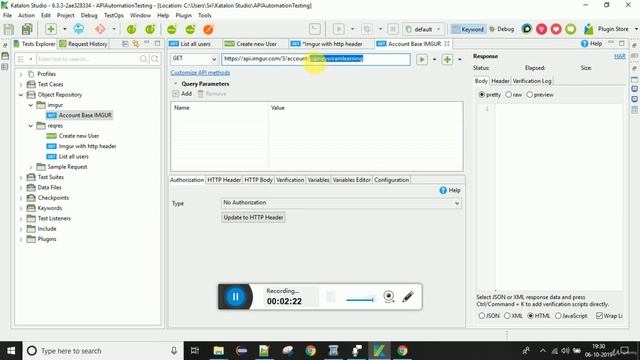Switch to Keyword perspective toggle

point(468,29)
